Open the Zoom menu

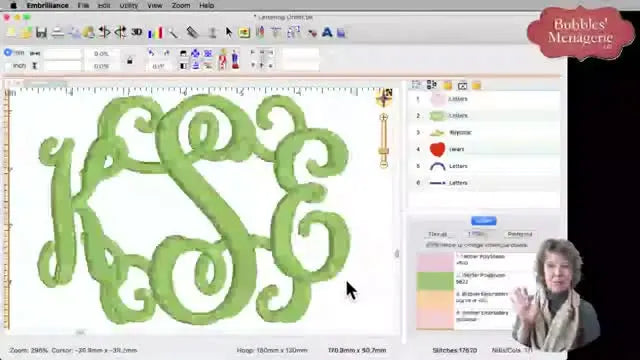tap(181, 5)
